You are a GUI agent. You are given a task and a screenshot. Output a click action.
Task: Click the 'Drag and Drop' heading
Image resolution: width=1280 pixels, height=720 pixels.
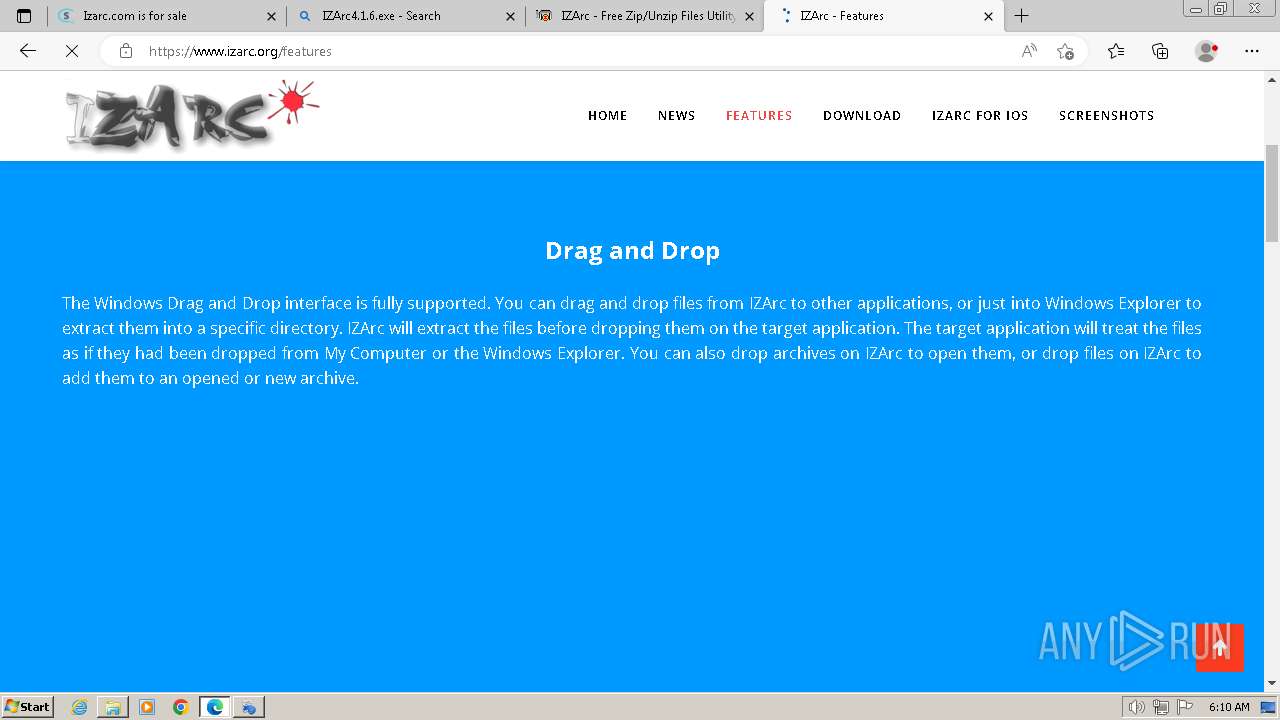(632, 250)
